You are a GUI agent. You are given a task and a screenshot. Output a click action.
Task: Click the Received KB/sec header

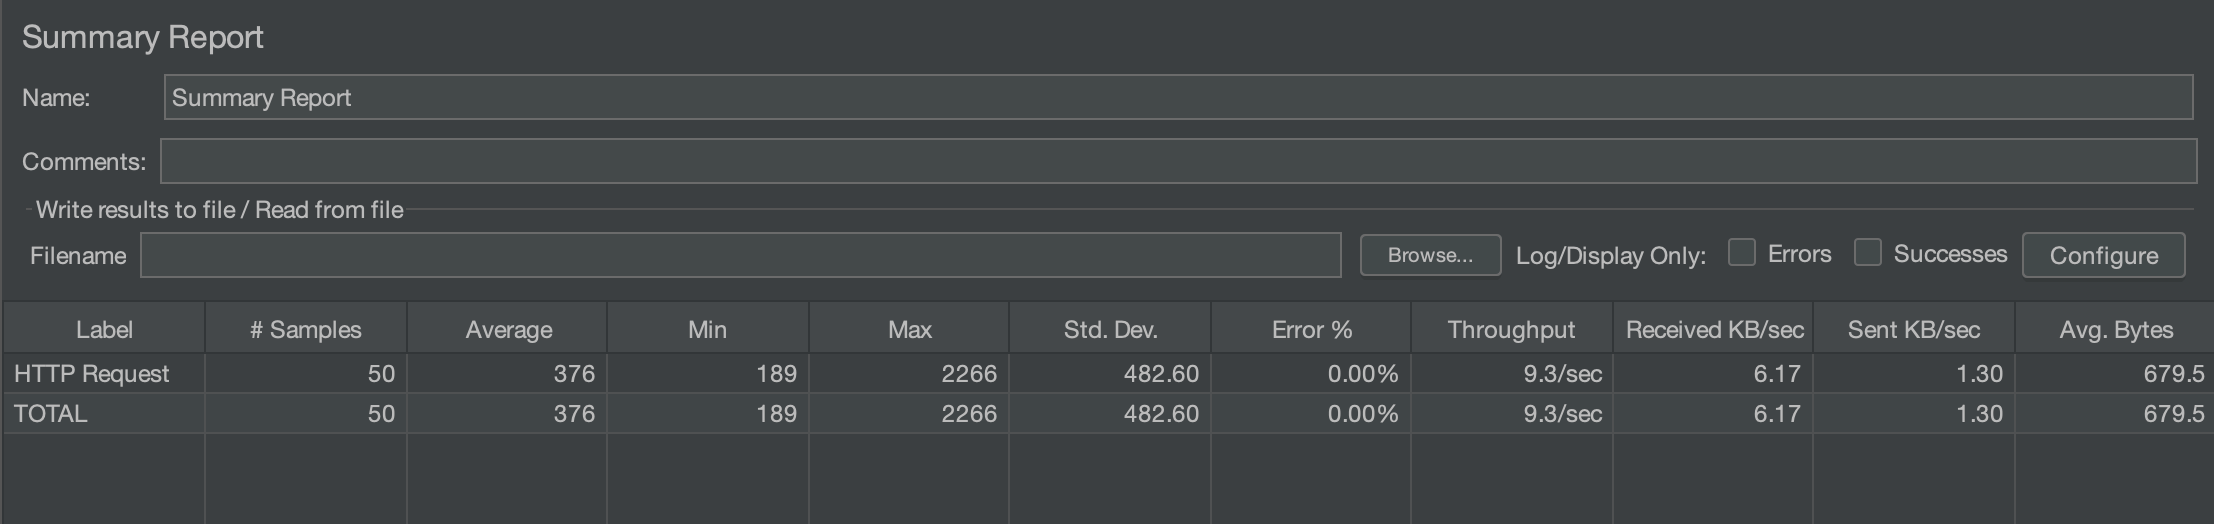[1714, 329]
